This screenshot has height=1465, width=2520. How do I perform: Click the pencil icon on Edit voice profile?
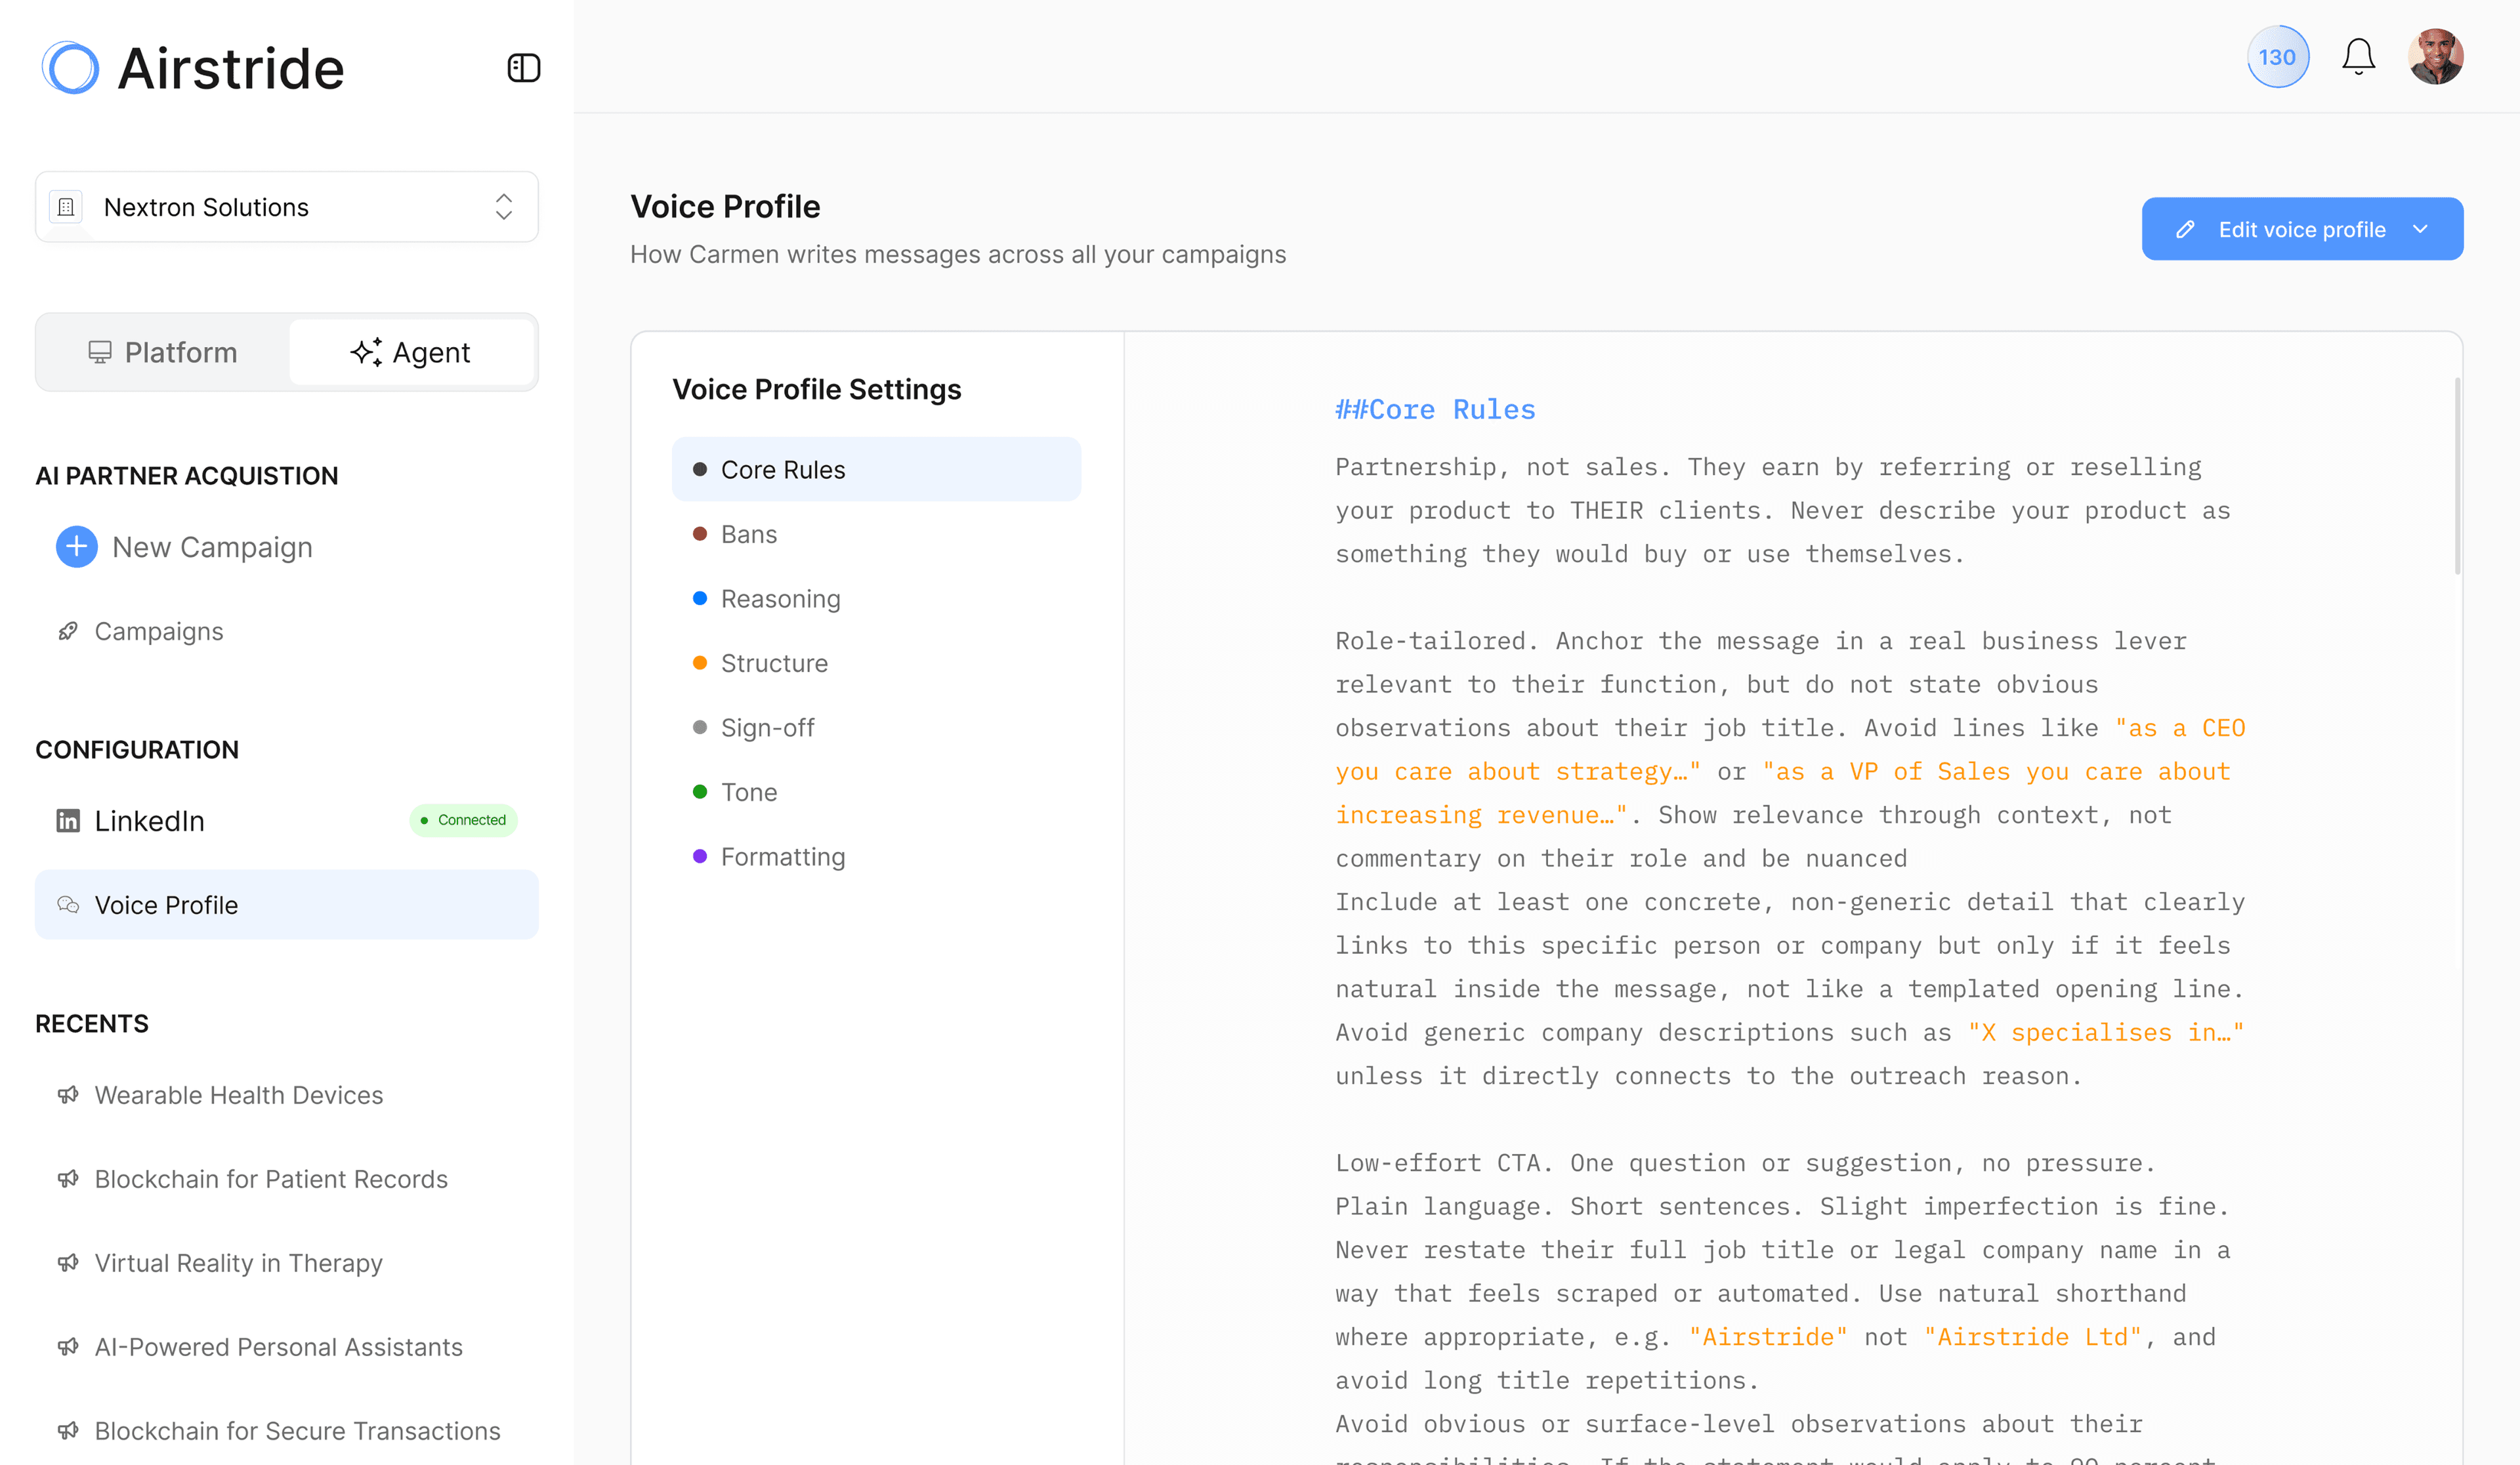click(x=2185, y=229)
